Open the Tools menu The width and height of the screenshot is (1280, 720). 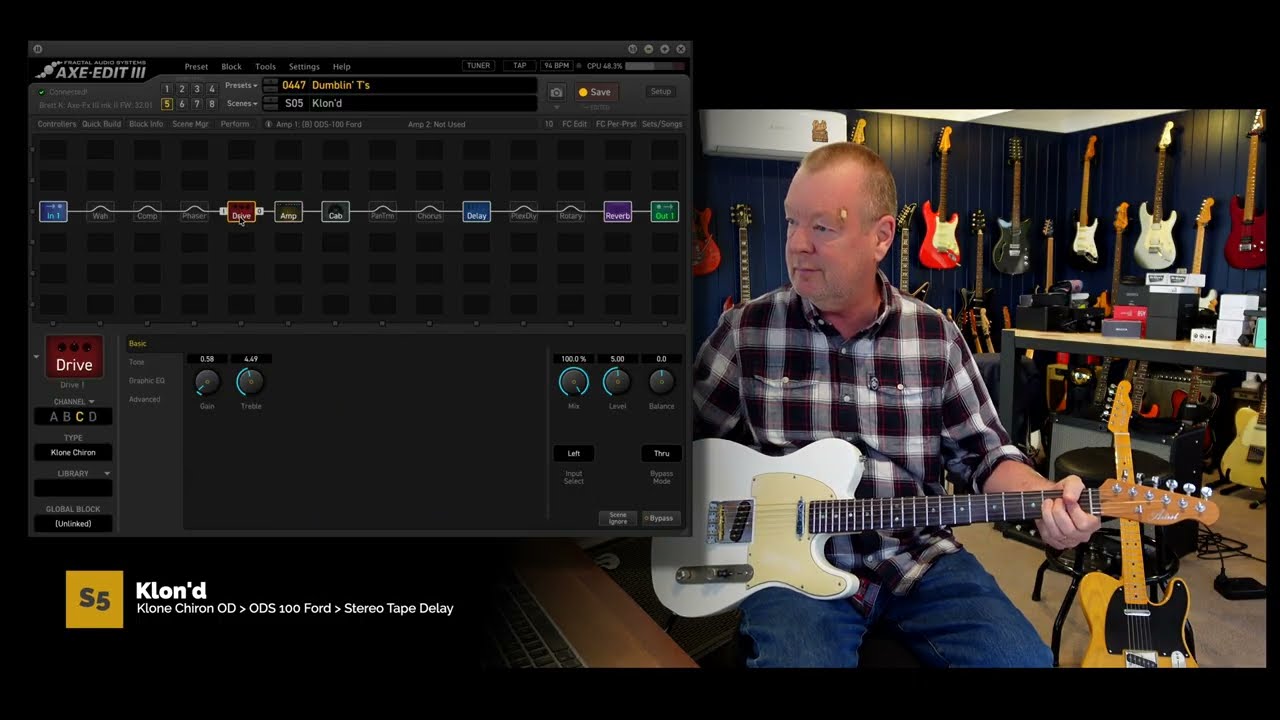265,67
